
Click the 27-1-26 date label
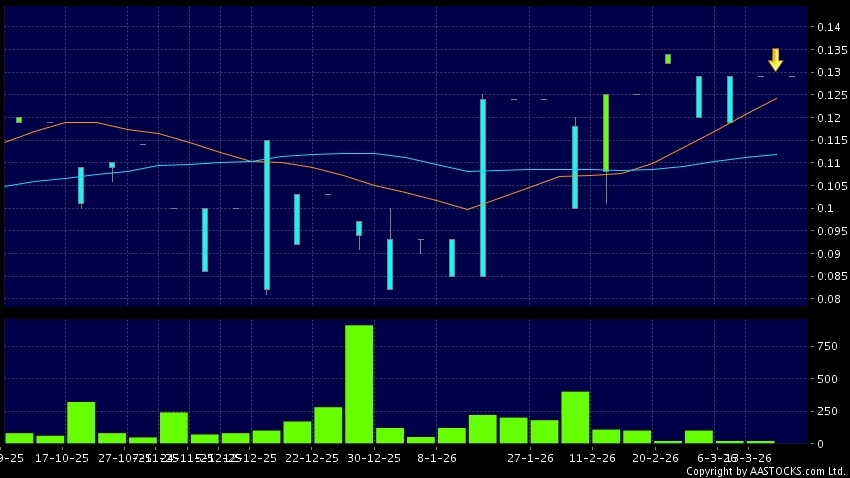(530, 456)
